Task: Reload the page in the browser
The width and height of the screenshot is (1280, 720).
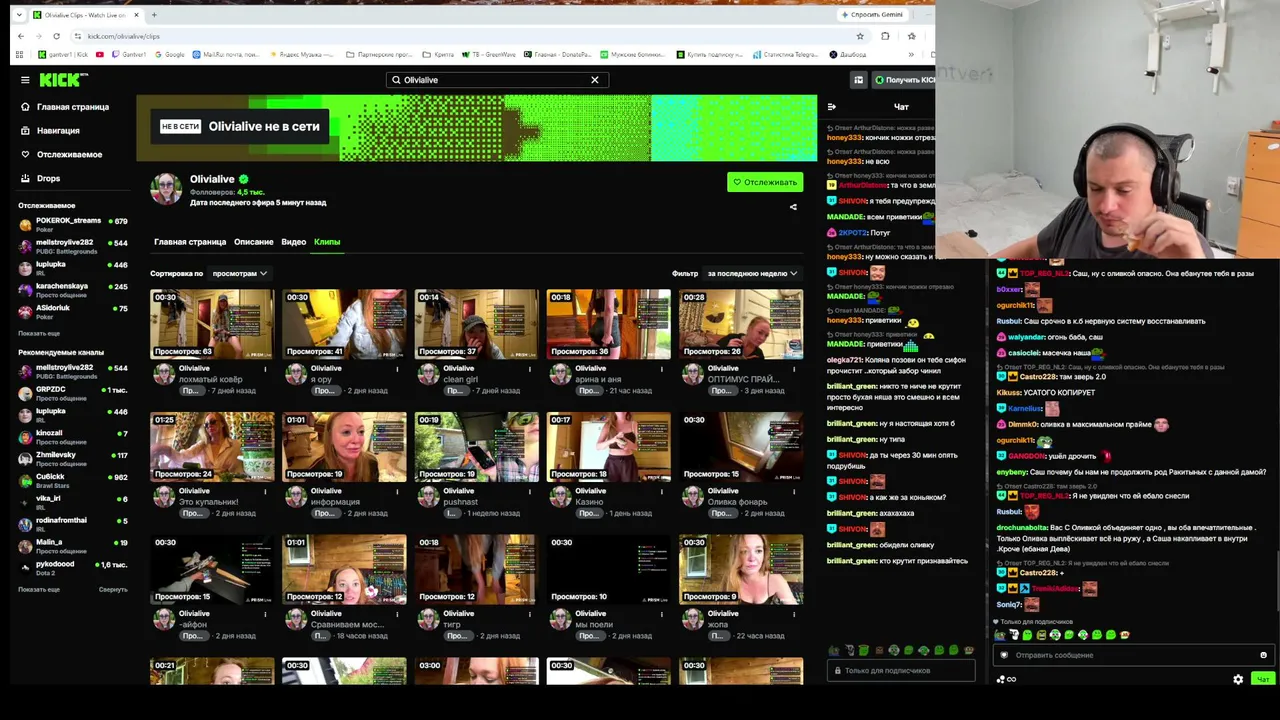Action: 56,36
